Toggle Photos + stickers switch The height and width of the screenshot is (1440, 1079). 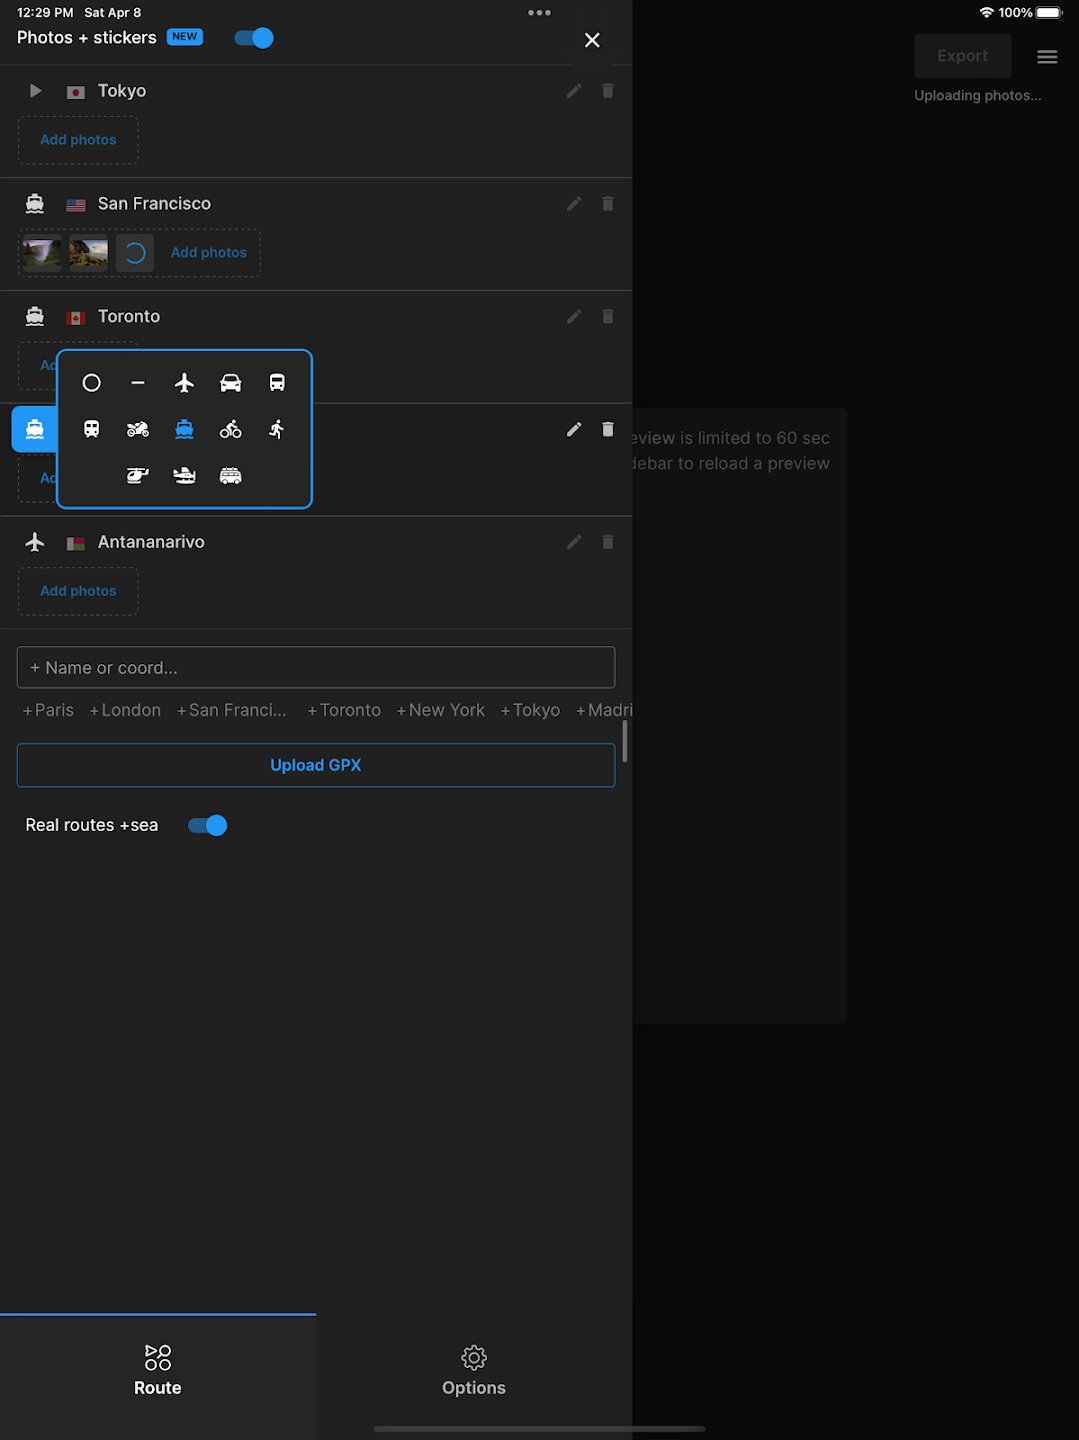(x=254, y=38)
